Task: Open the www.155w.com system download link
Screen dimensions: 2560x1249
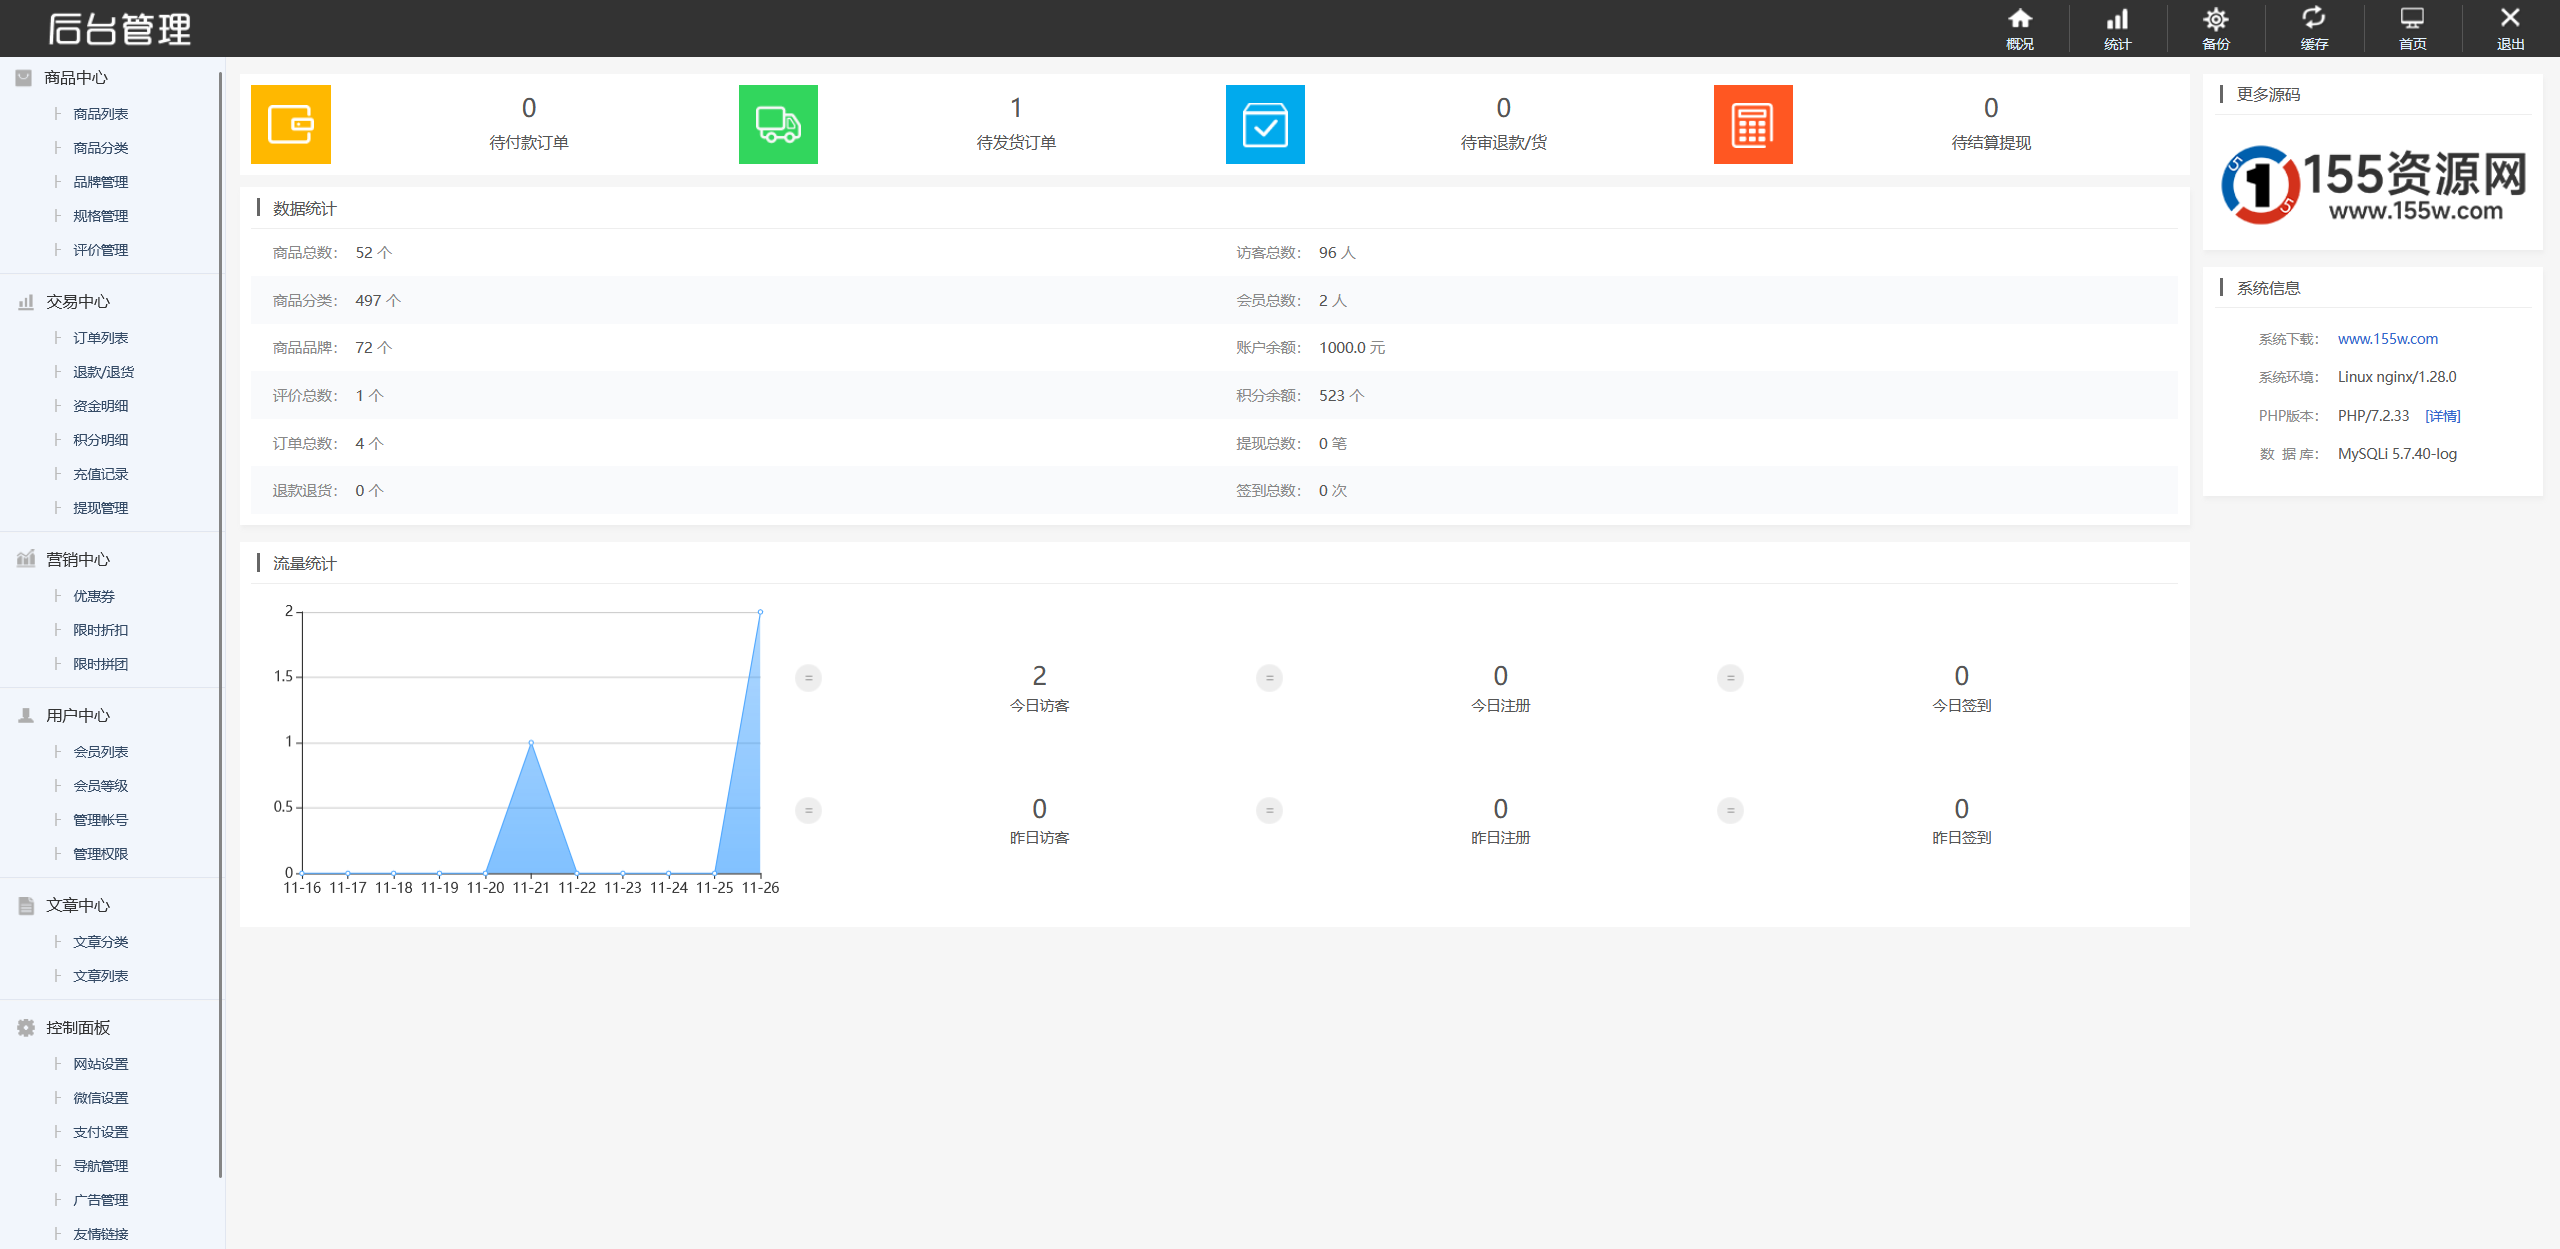Action: (2387, 339)
